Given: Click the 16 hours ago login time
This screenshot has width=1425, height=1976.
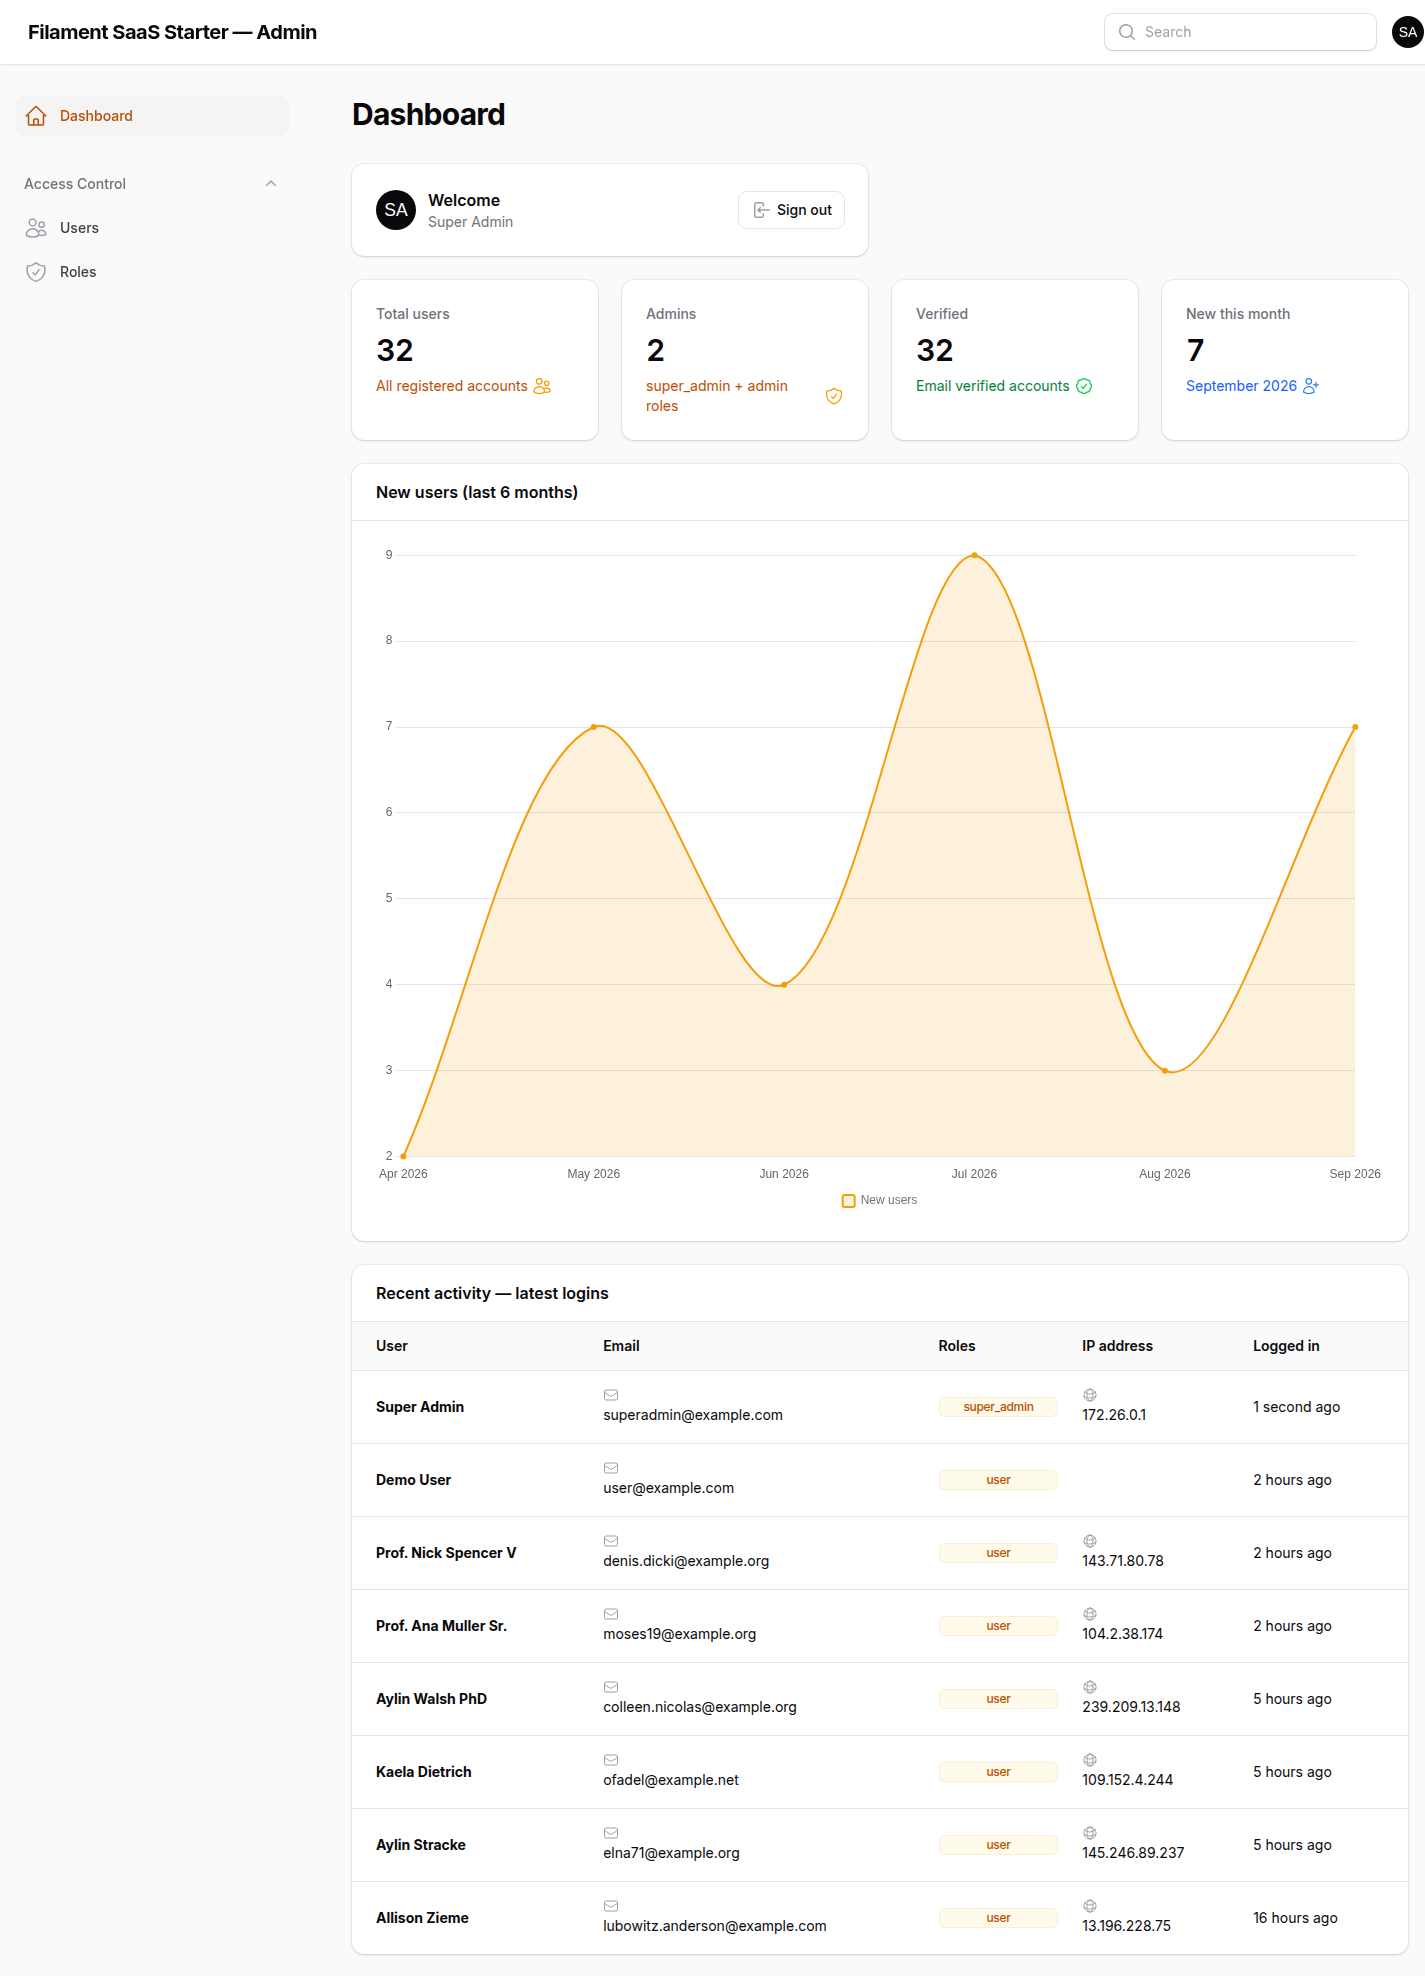Looking at the screenshot, I should click(x=1295, y=1918).
